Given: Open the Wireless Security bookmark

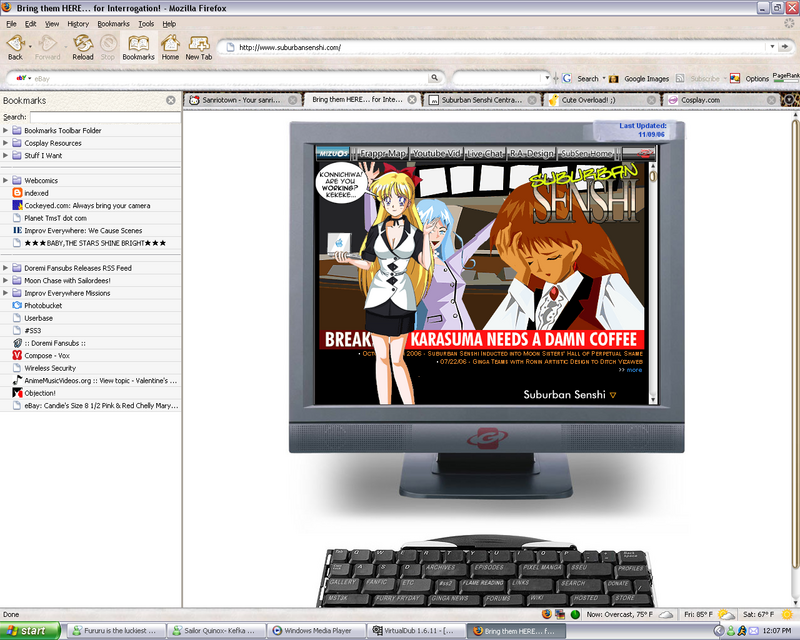Looking at the screenshot, I should click(x=50, y=368).
